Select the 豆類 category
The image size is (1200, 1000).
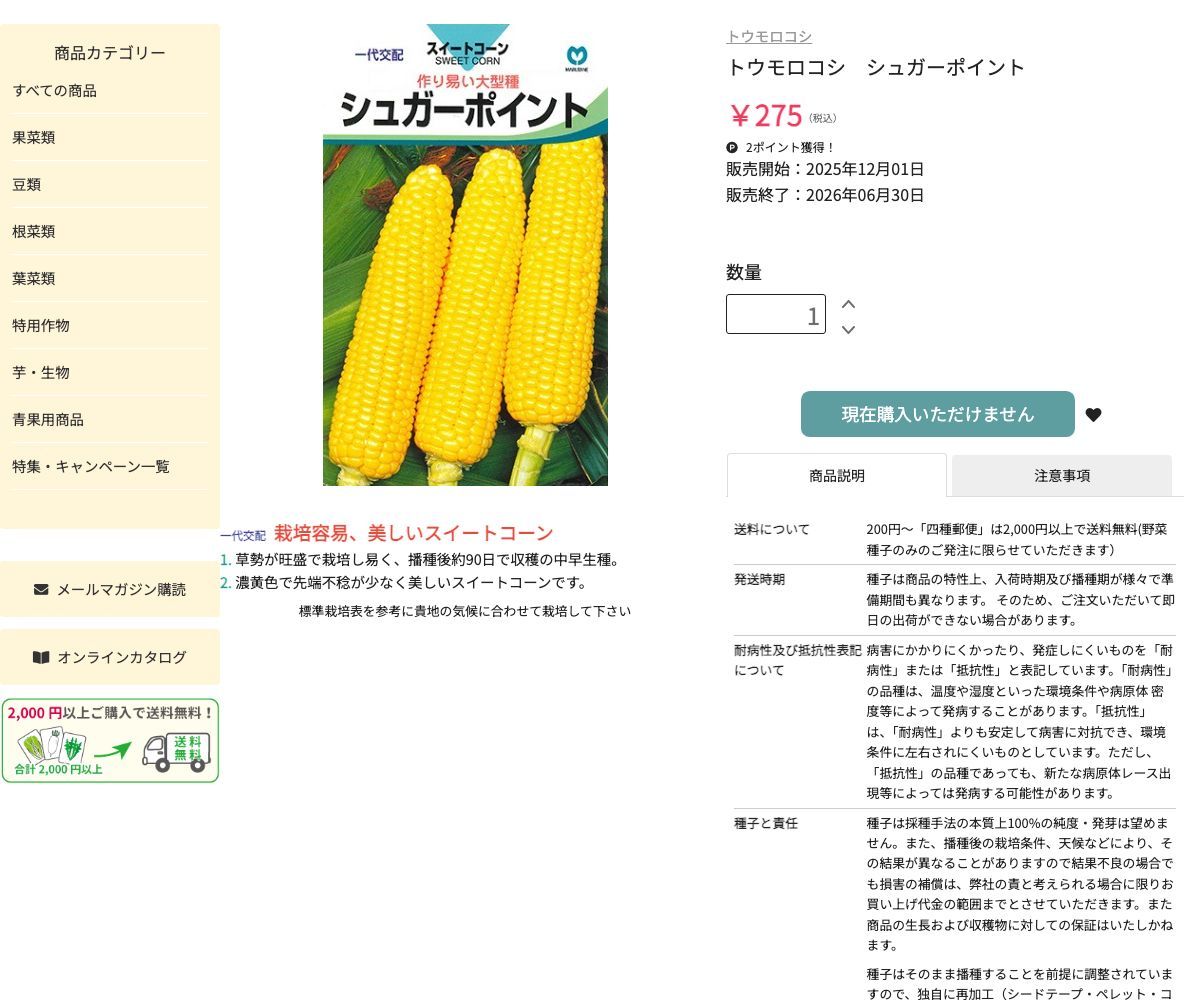click(x=27, y=185)
